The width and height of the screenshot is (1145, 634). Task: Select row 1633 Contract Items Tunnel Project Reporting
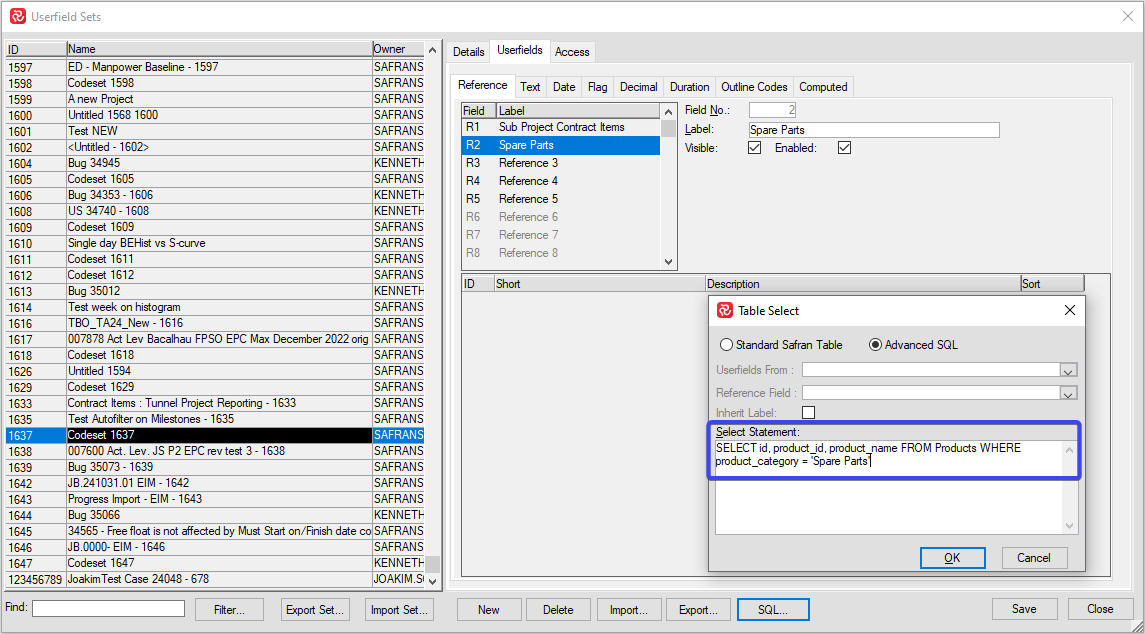point(215,403)
